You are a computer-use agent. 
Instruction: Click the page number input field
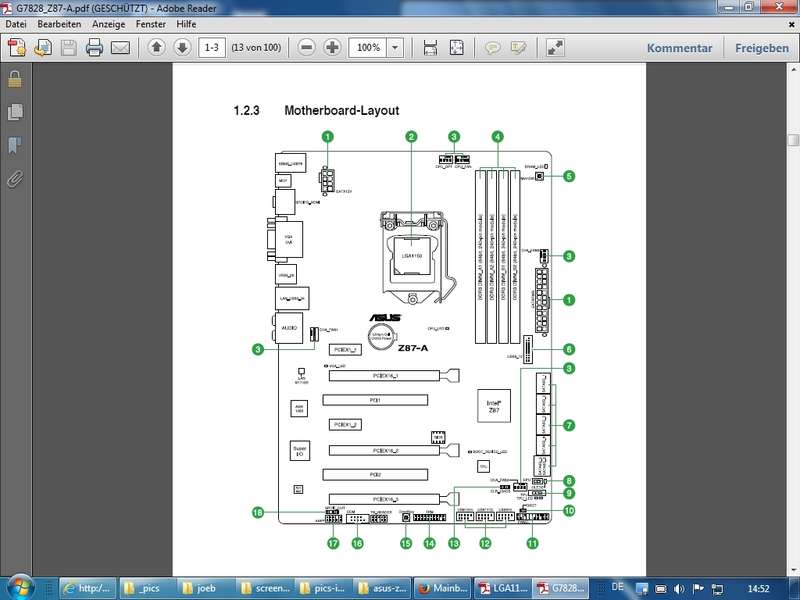click(211, 47)
